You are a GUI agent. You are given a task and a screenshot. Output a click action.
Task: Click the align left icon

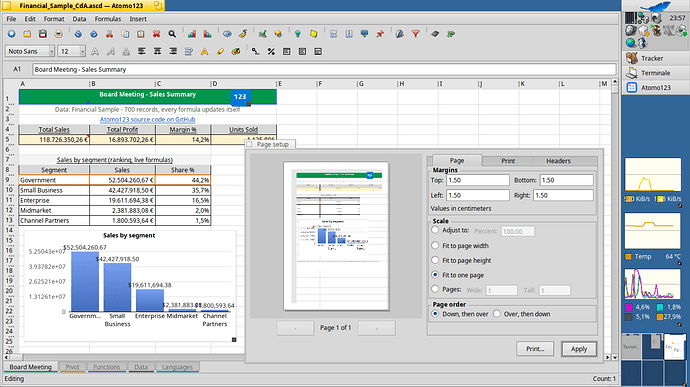(x=142, y=52)
